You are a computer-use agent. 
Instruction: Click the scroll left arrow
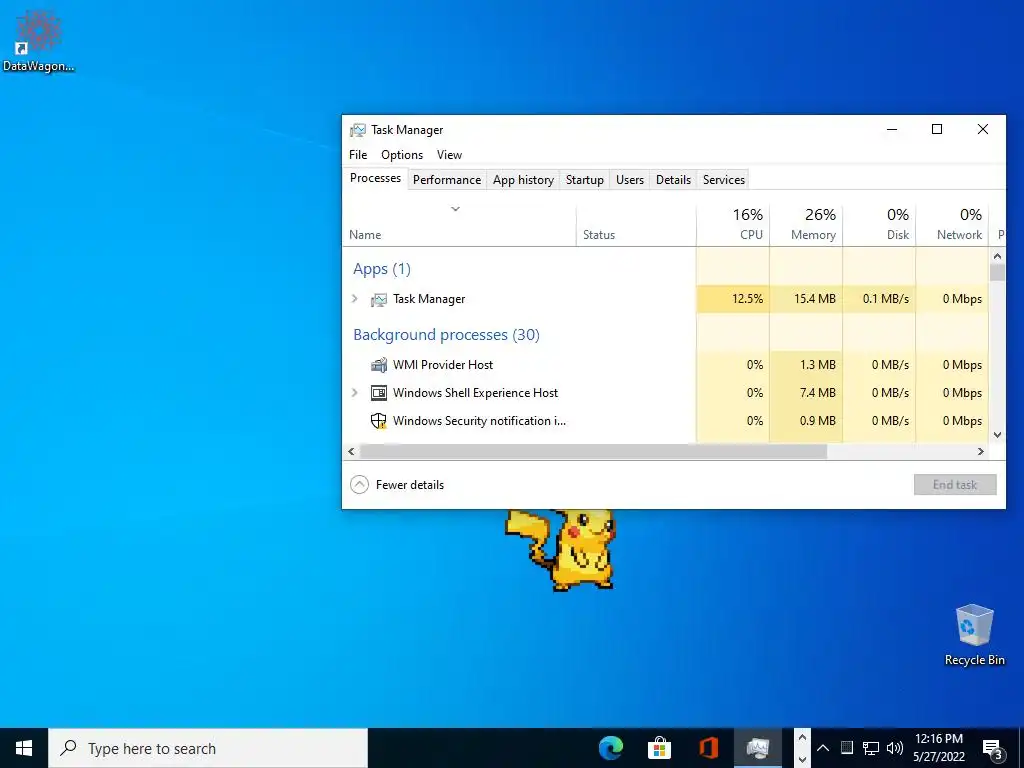click(x=351, y=451)
